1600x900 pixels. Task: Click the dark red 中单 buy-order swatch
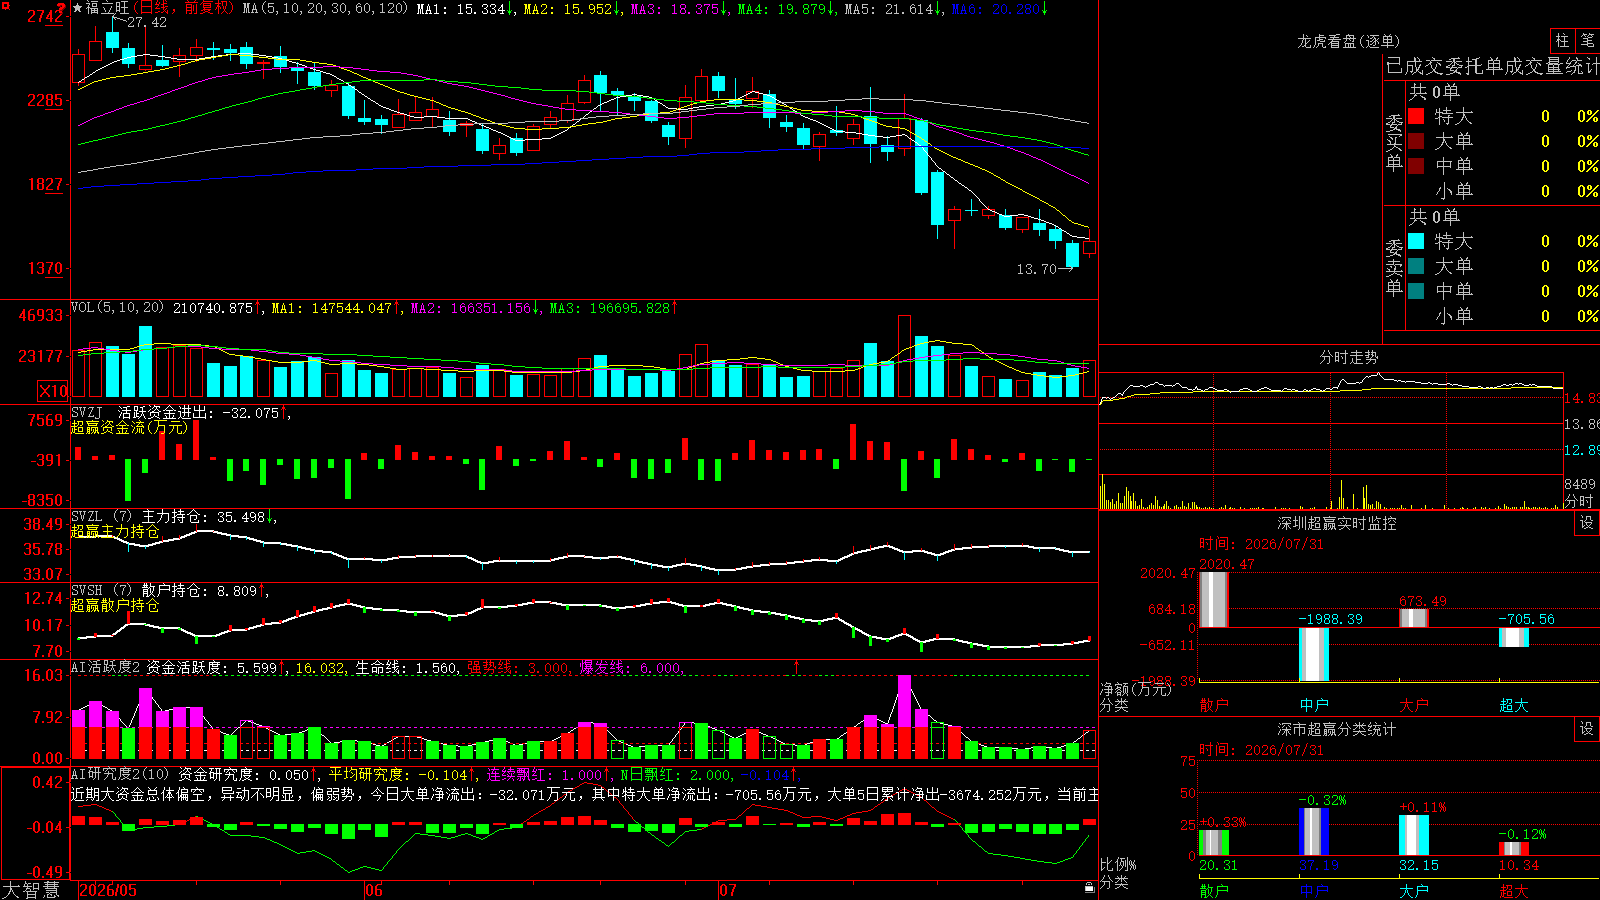click(x=1416, y=166)
